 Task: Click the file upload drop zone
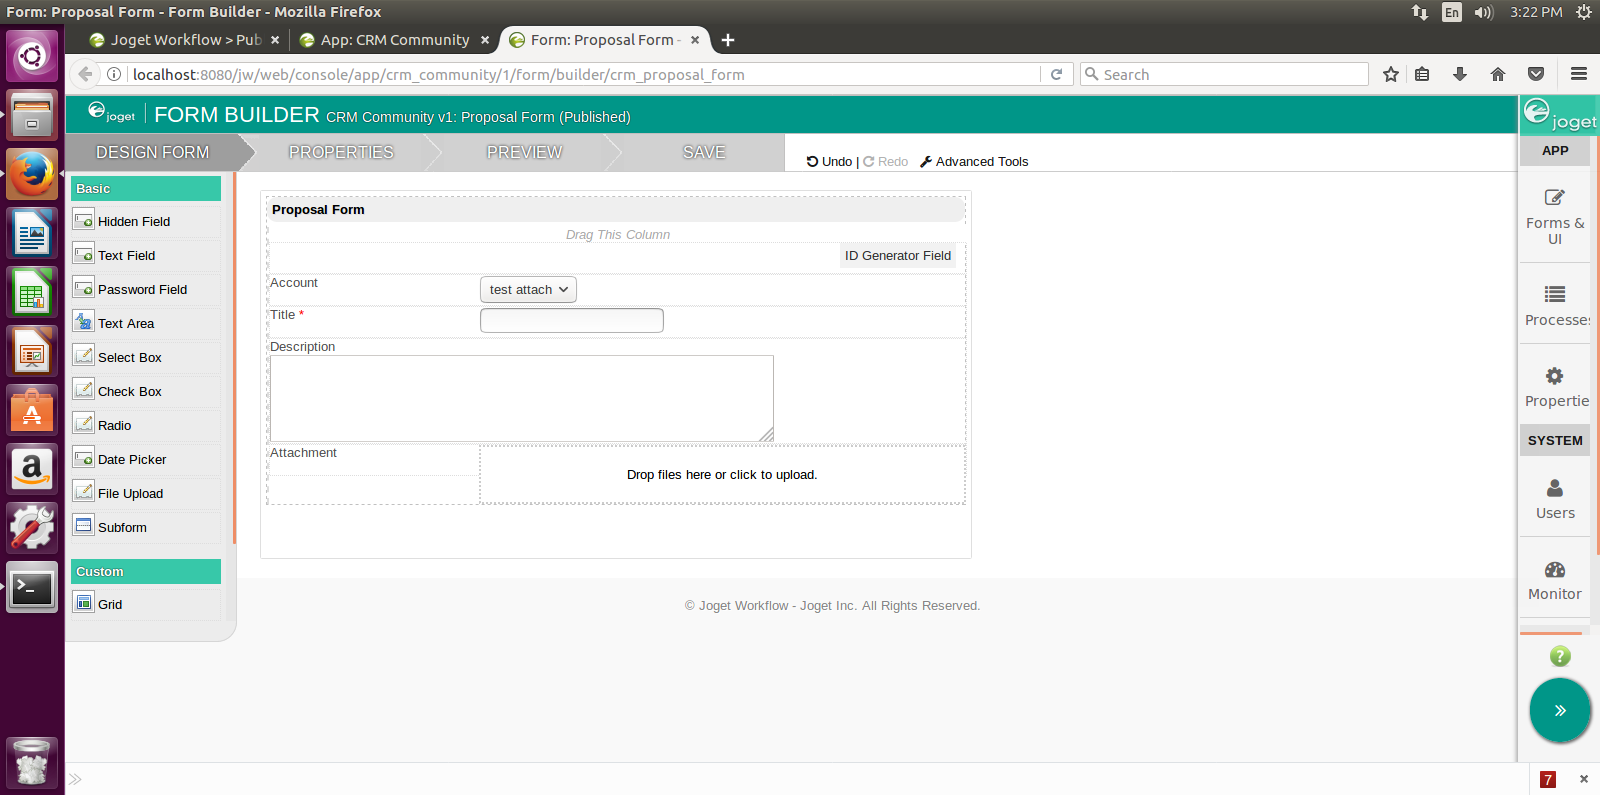(722, 474)
